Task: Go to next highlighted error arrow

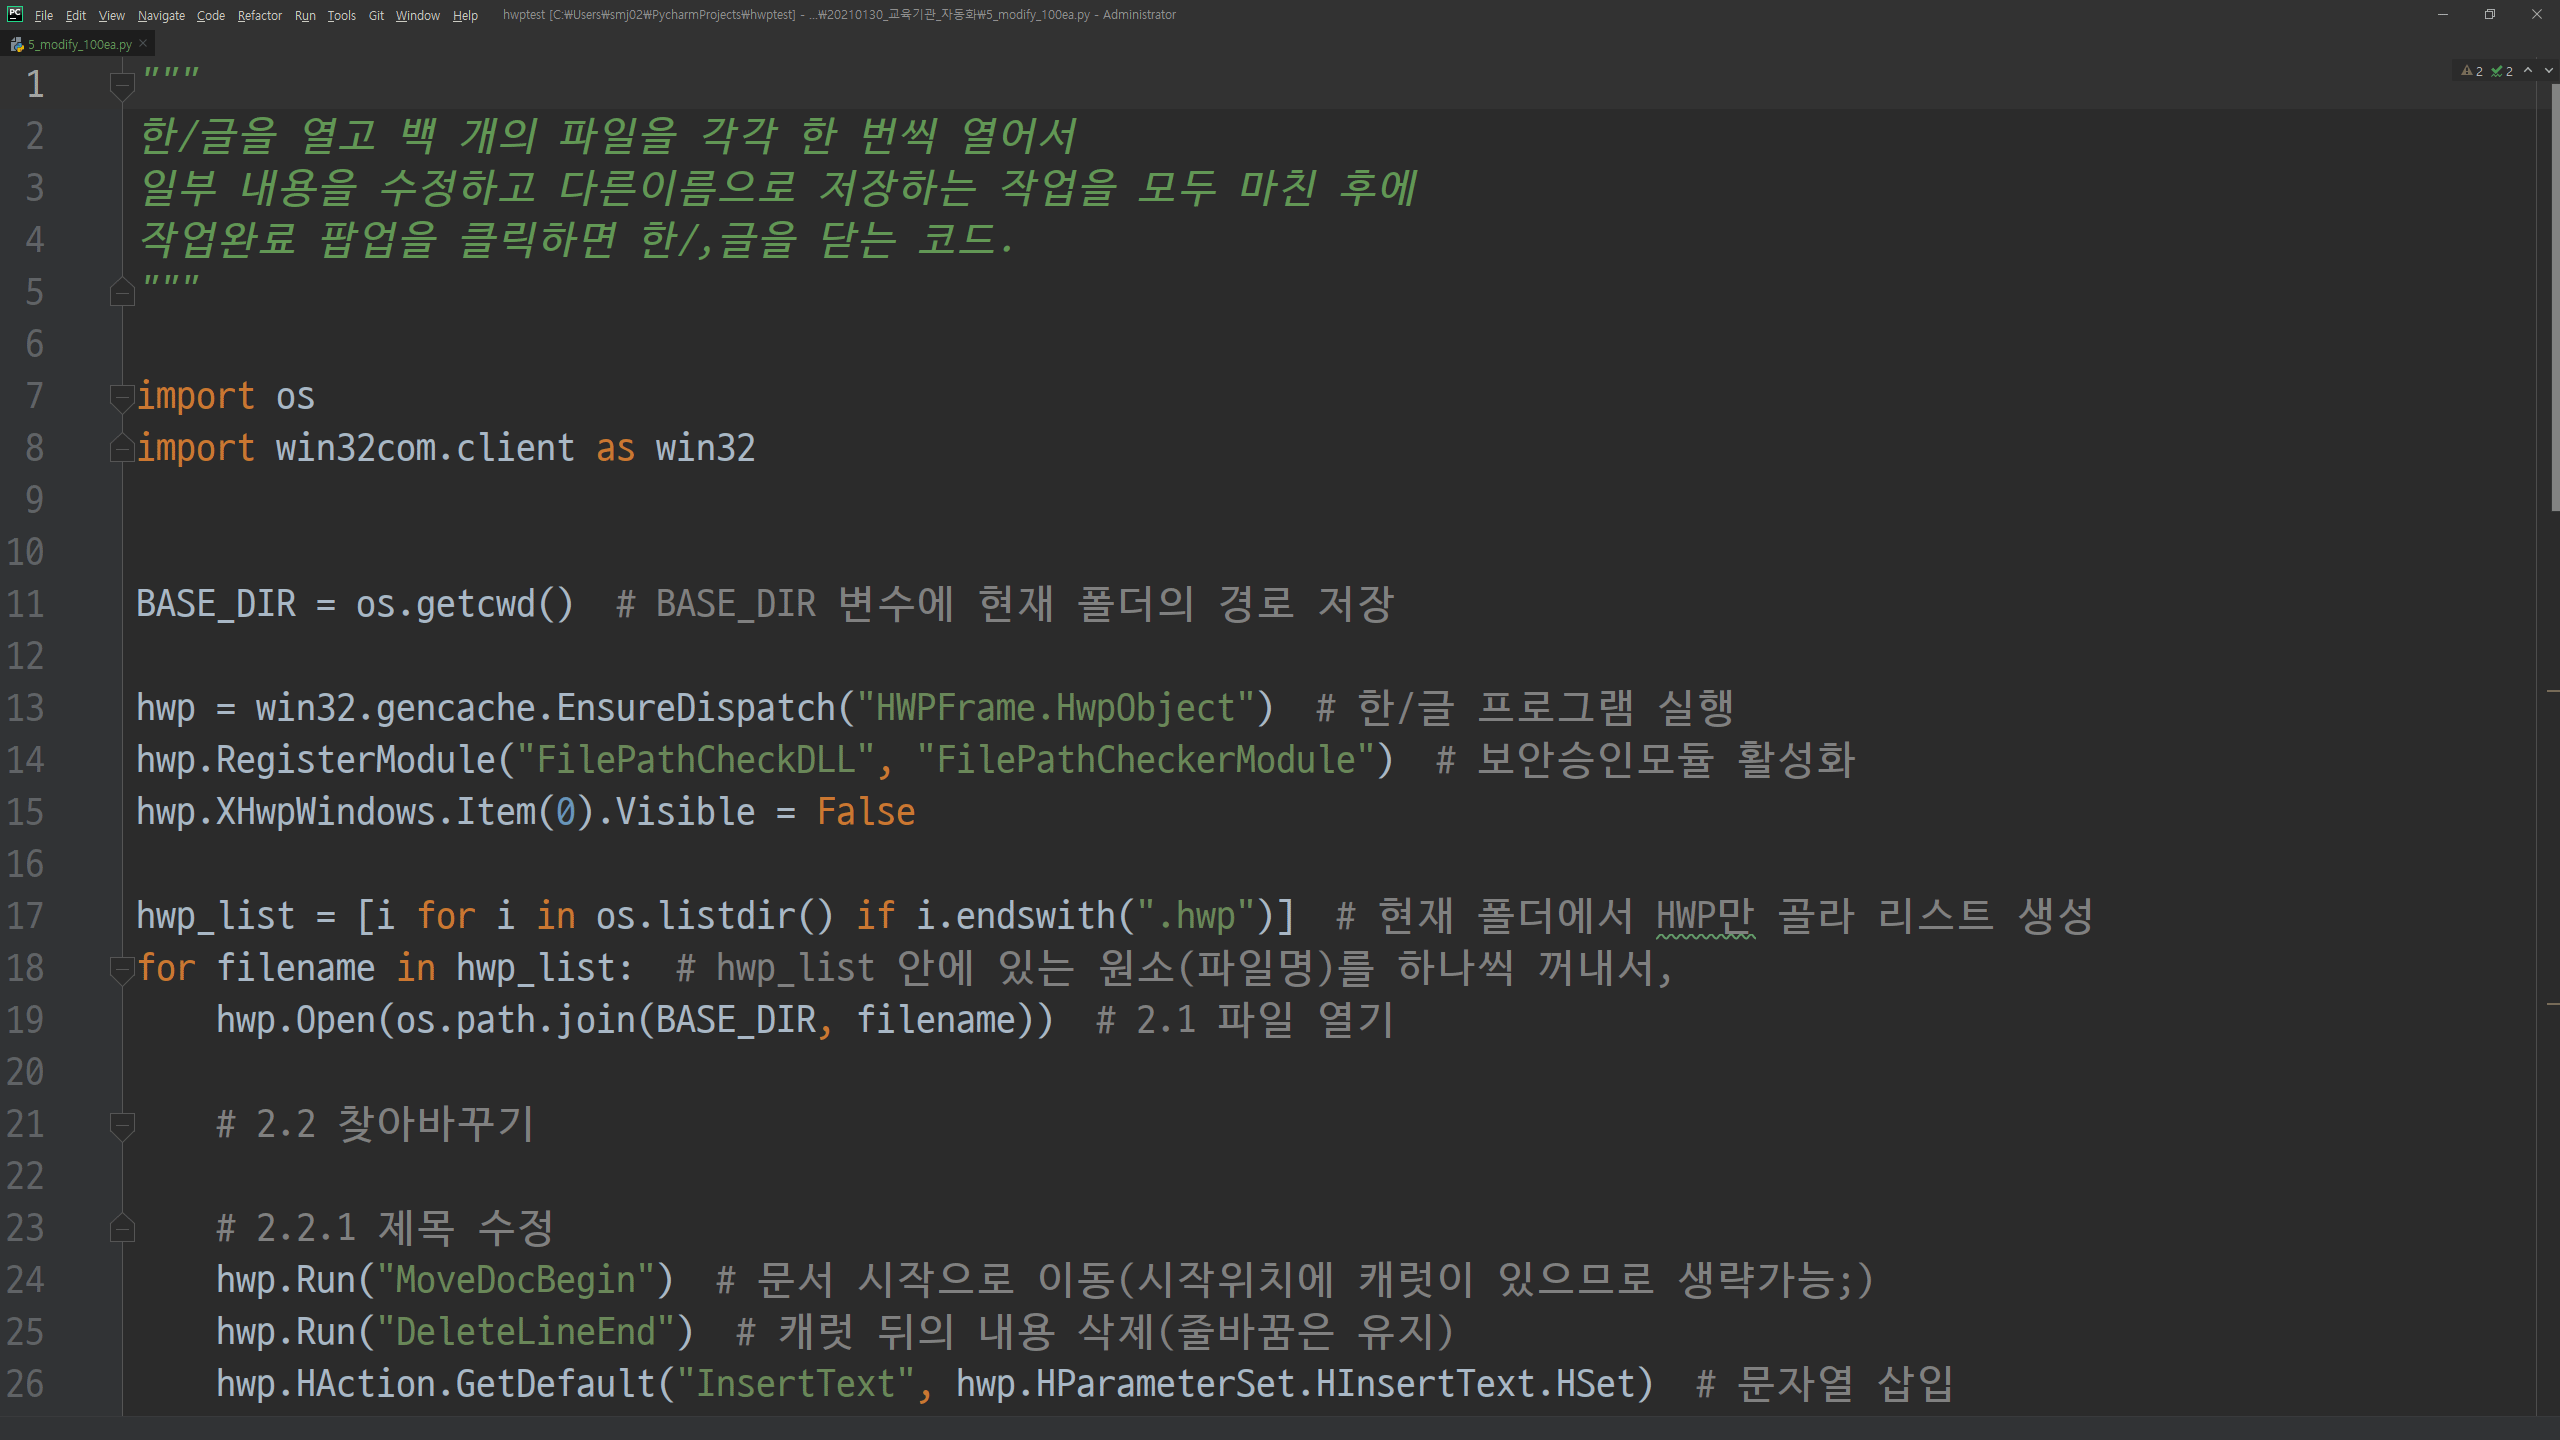Action: [x=2548, y=71]
